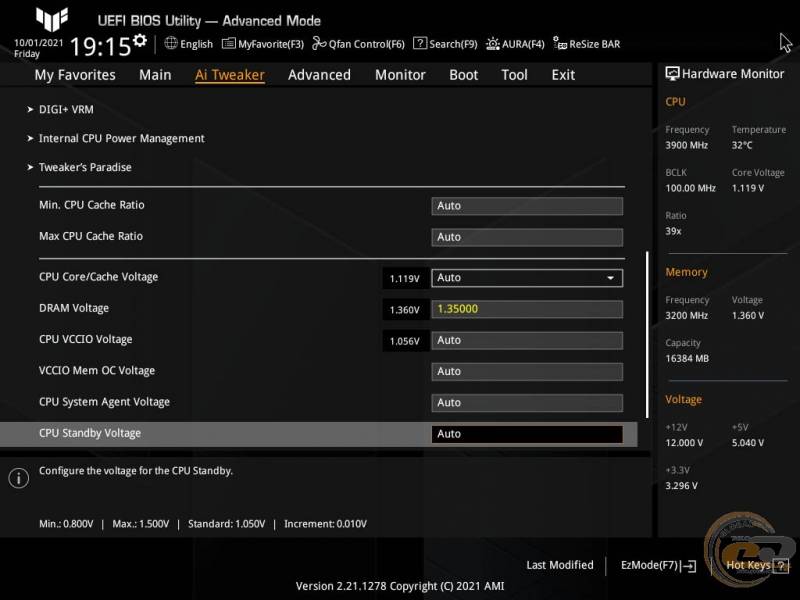Open the Tool tab
The image size is (800, 600).
[514, 75]
